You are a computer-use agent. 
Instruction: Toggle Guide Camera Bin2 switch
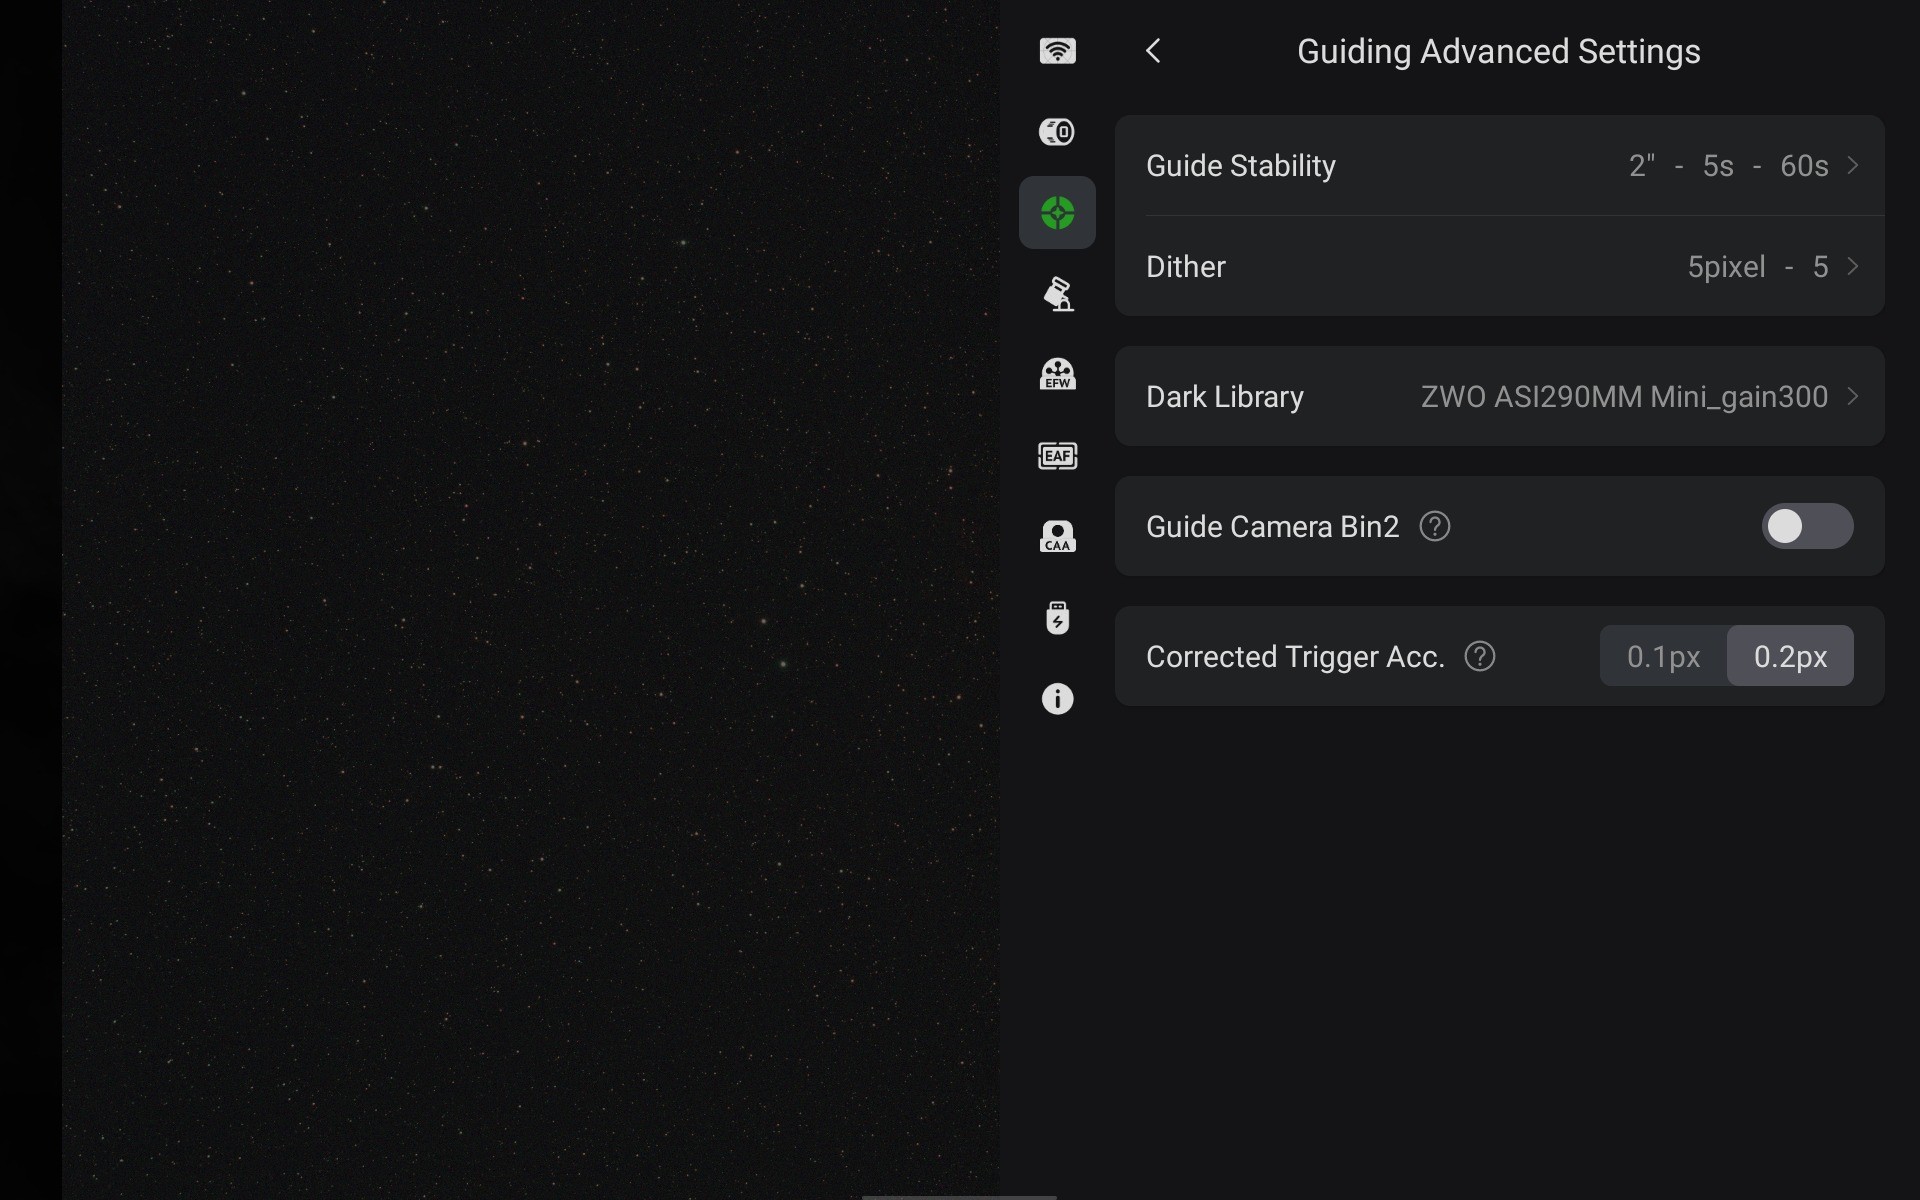click(x=1807, y=526)
